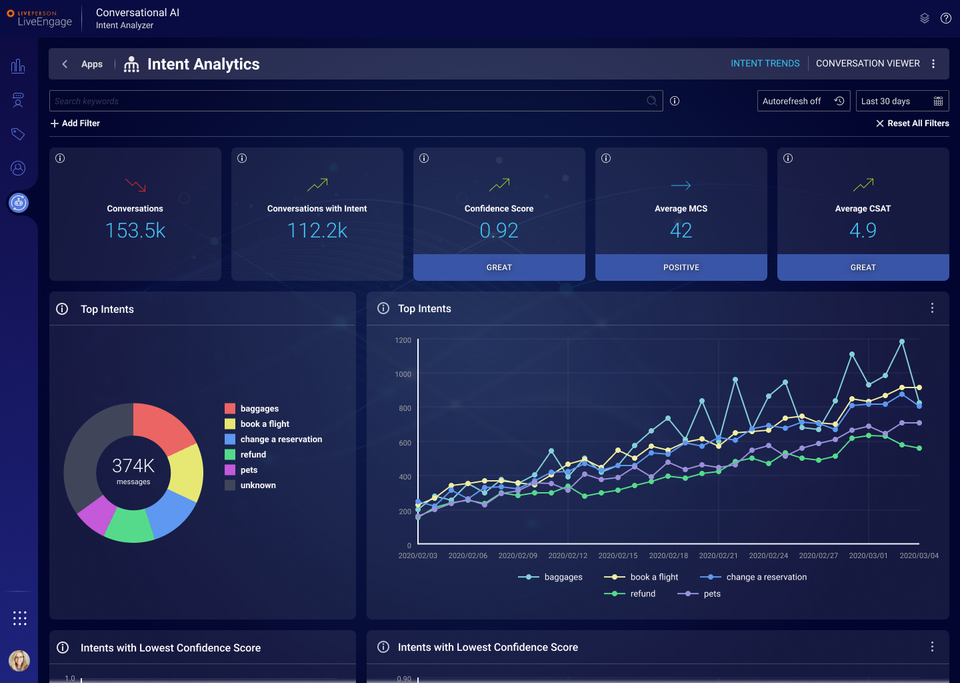The height and width of the screenshot is (683, 960).
Task: Open options menu on Intents with Lowest Confidence Score
Action: [x=932, y=646]
